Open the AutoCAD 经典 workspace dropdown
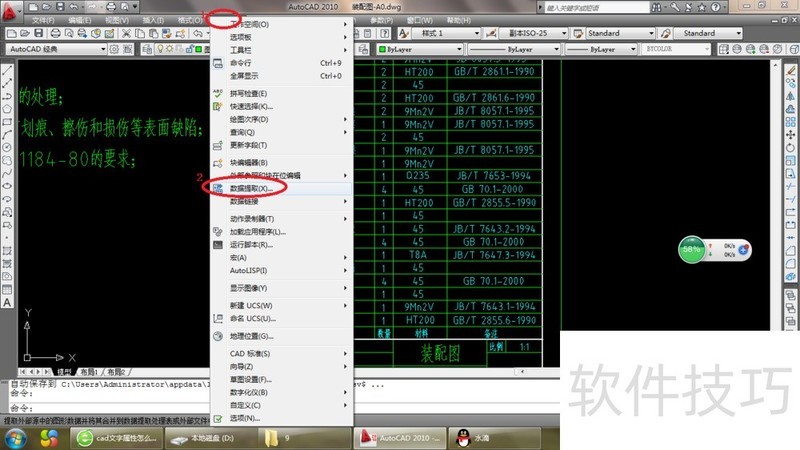 click(56, 49)
